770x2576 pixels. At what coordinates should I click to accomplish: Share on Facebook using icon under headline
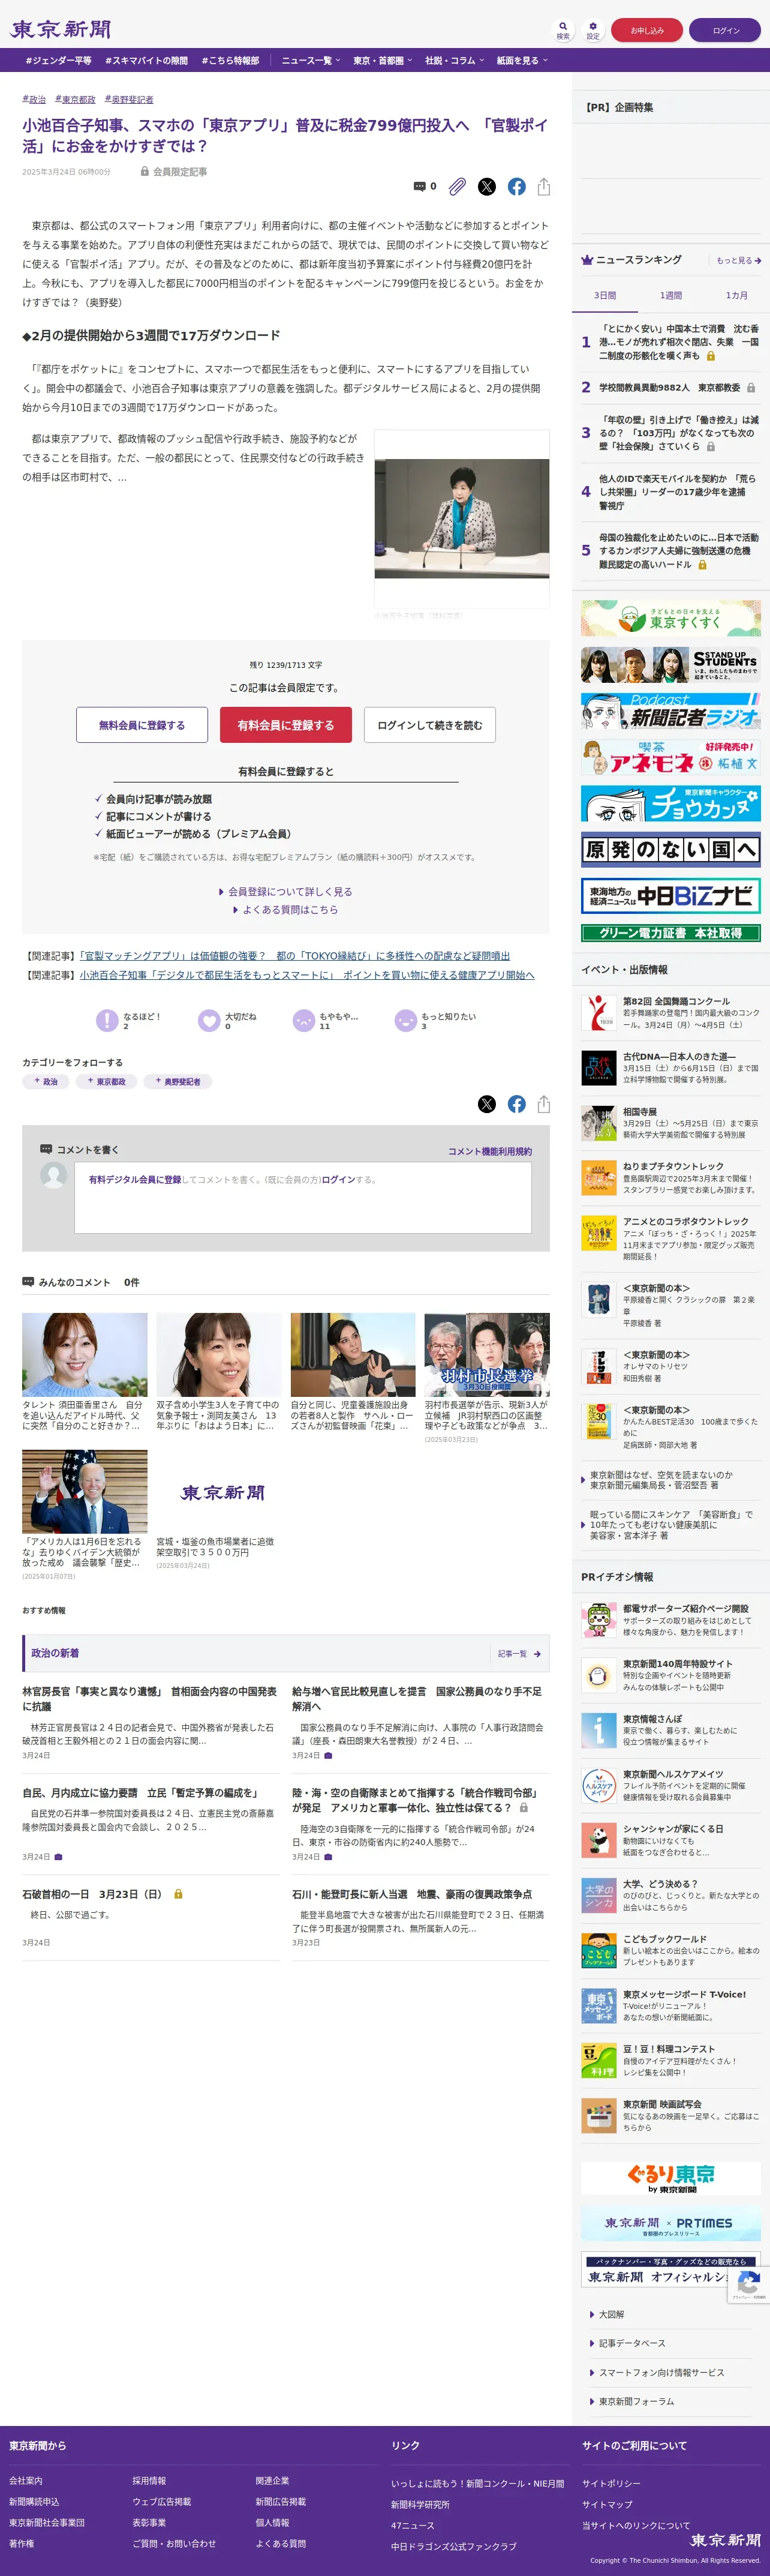click(517, 186)
